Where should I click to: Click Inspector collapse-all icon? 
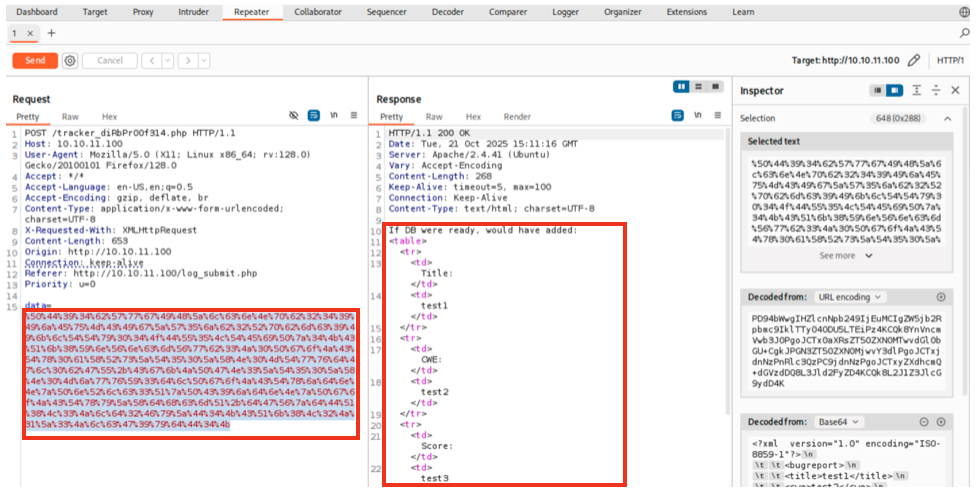click(x=936, y=90)
